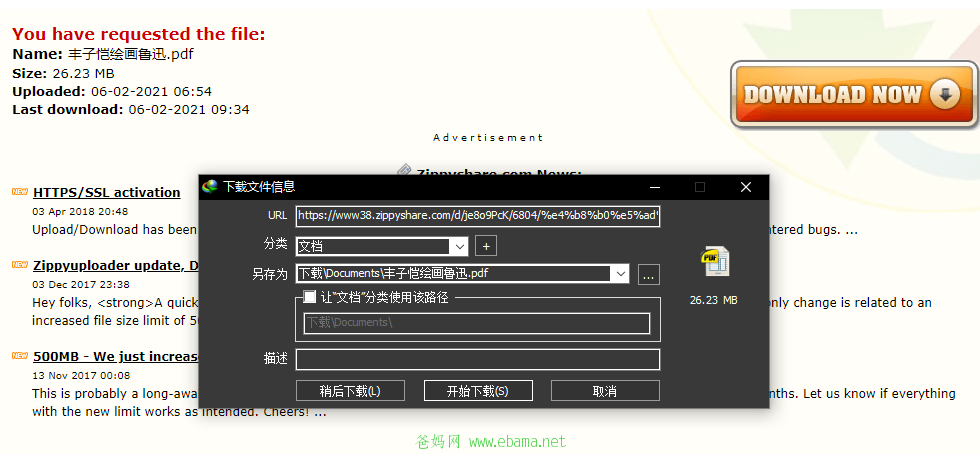Expand the 另存为 save path dropdown
The height and width of the screenshot is (454, 980).
[x=621, y=273]
